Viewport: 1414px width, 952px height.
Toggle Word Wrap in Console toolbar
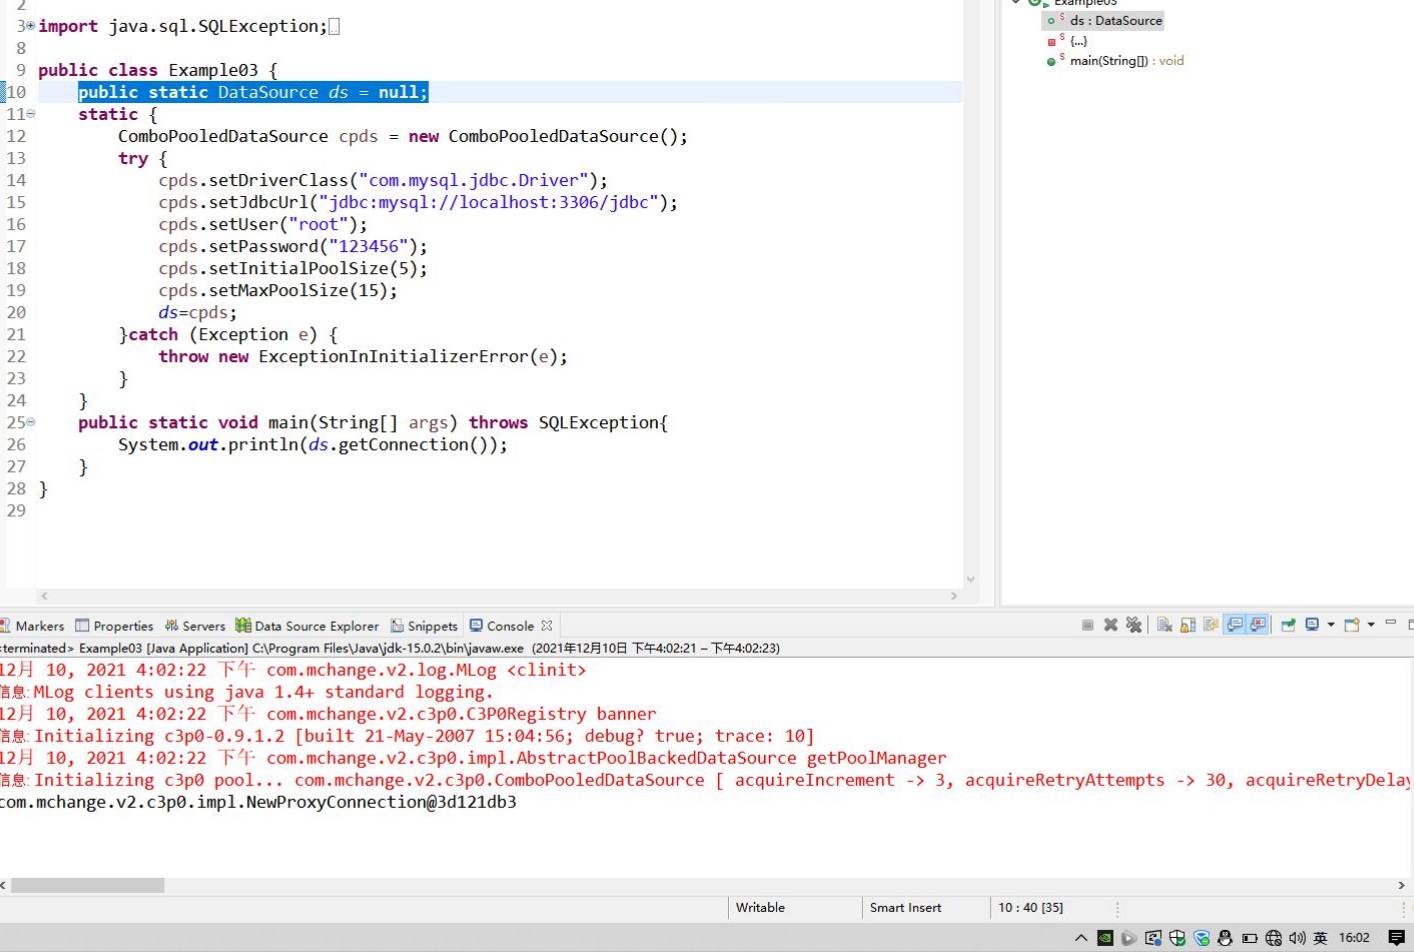(x=1211, y=625)
